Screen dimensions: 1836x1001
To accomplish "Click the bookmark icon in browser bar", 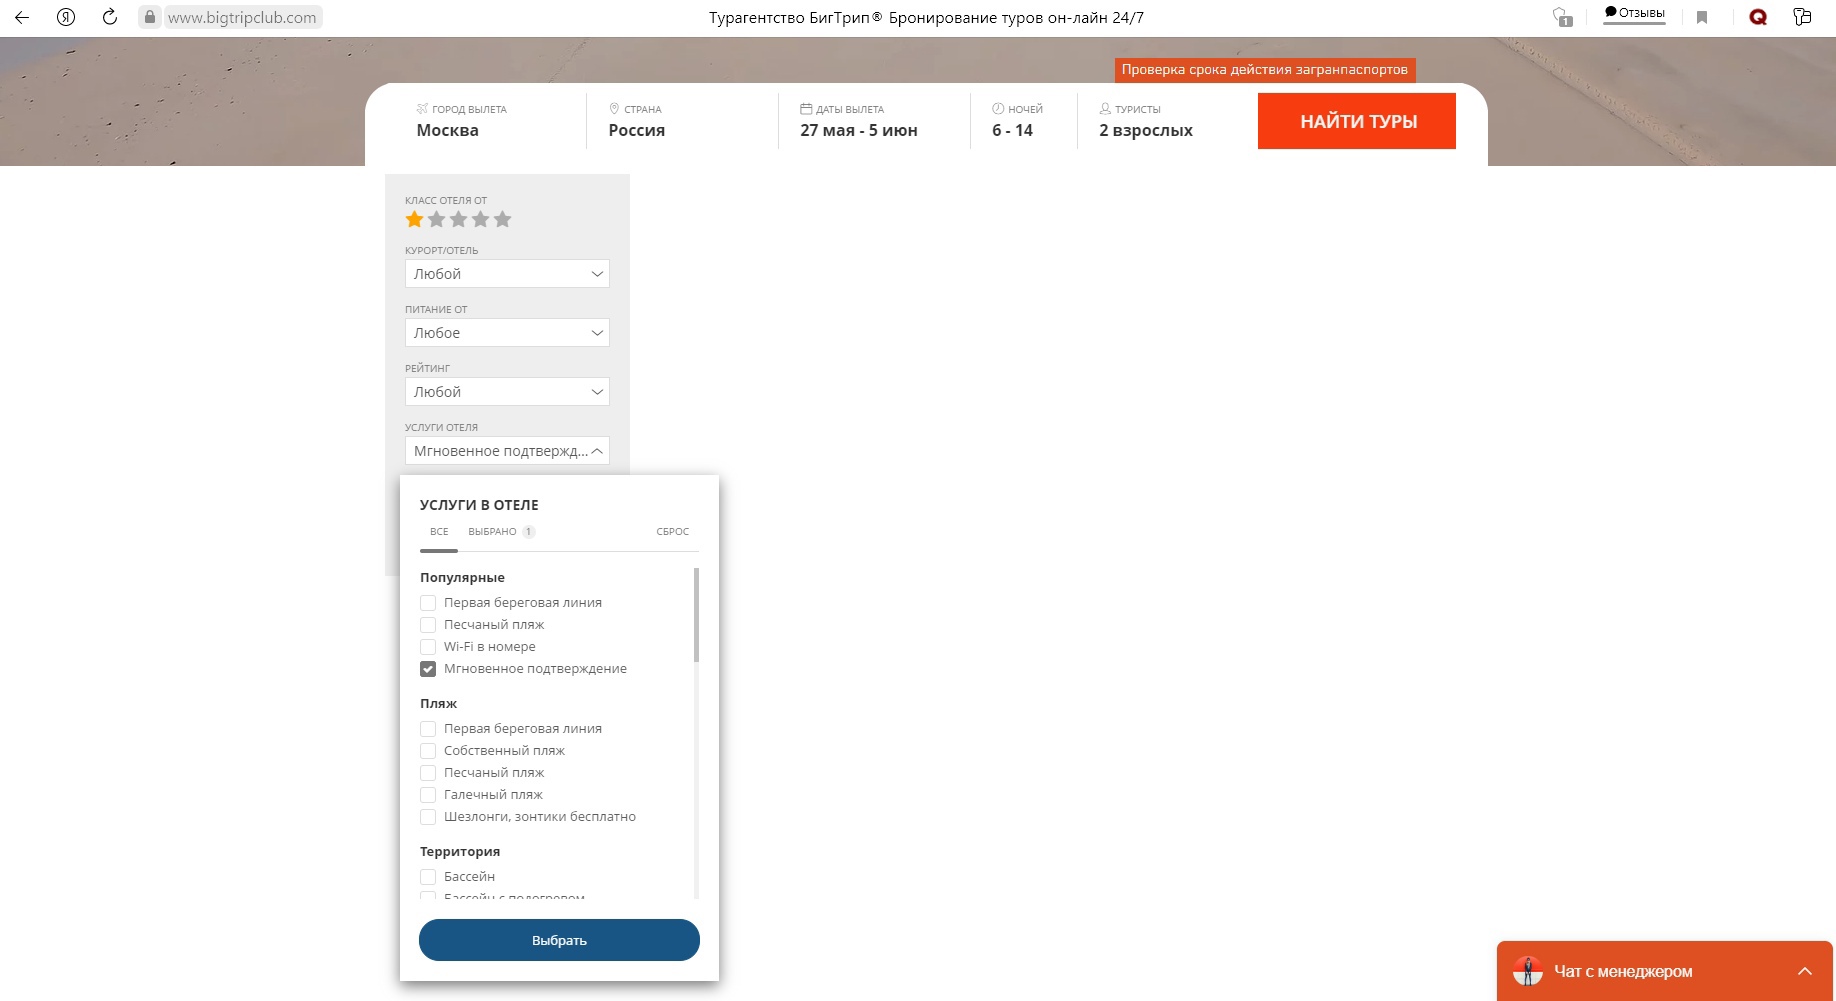I will (1702, 17).
